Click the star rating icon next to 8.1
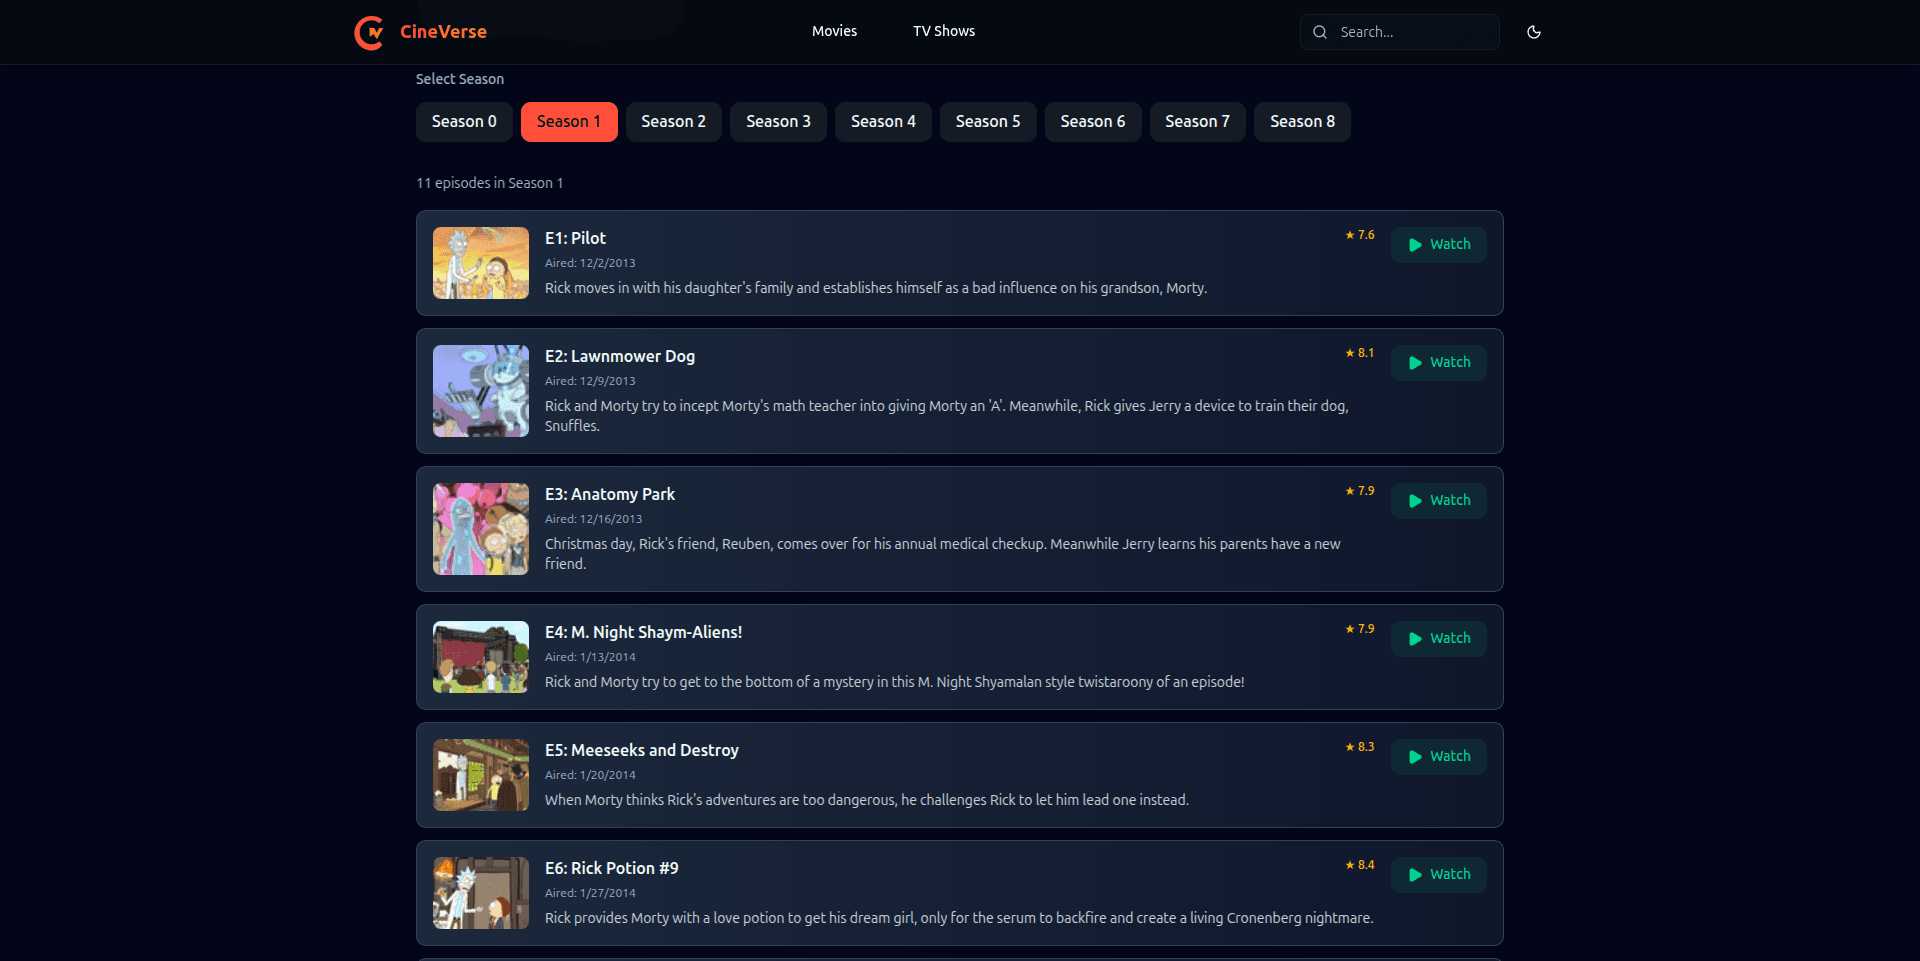 click(x=1347, y=352)
